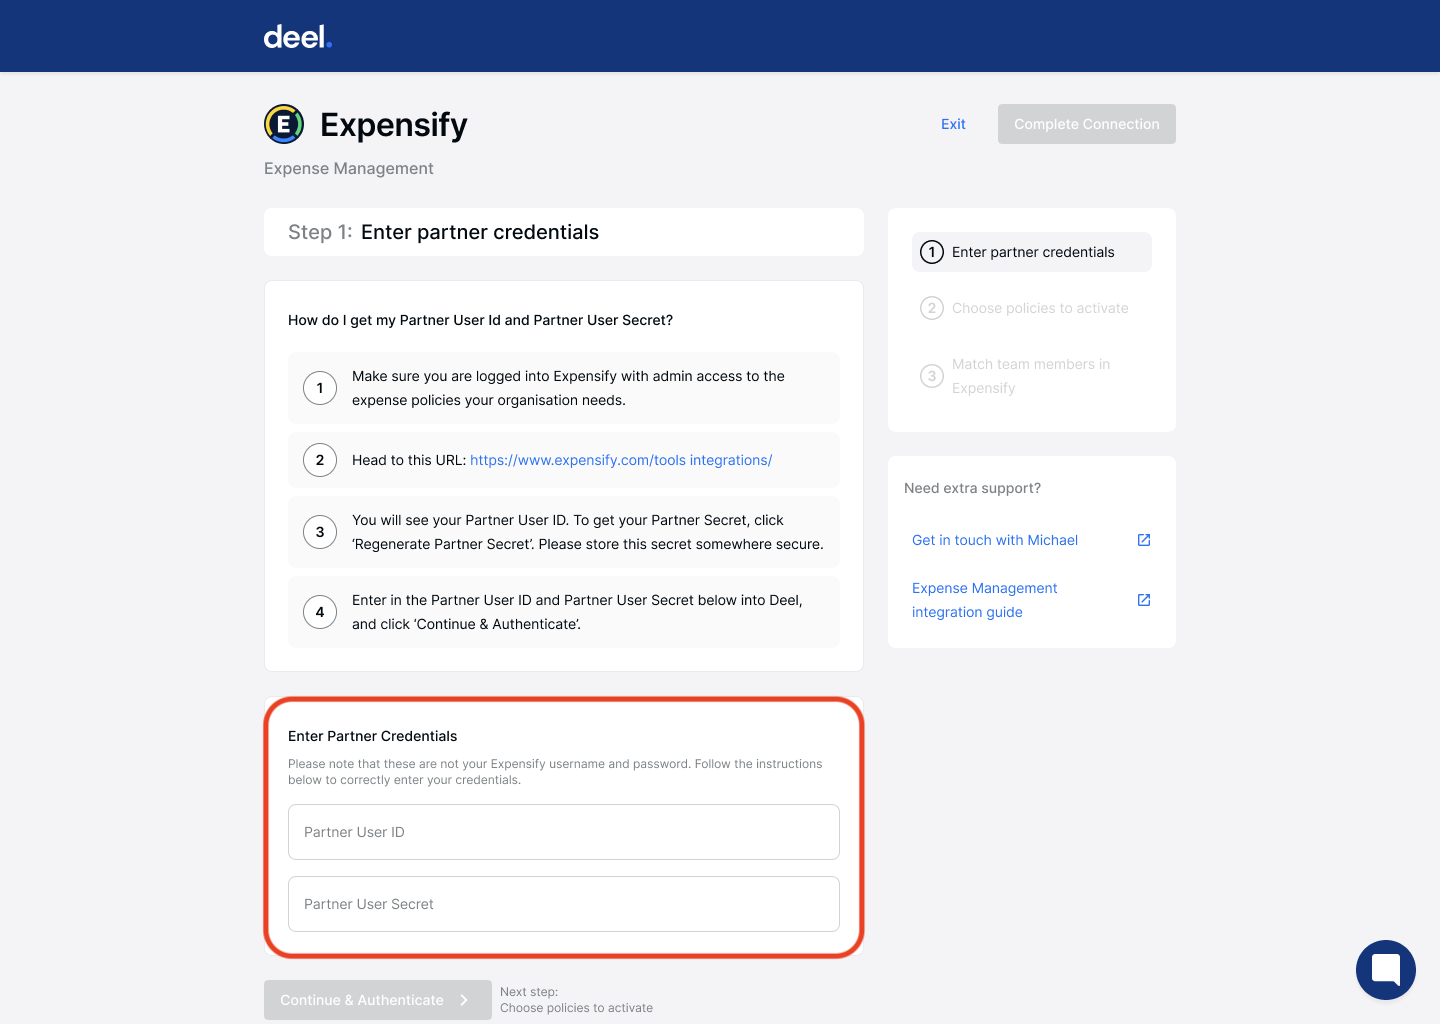
Task: Click the Expensify logo icon
Action: 284,124
